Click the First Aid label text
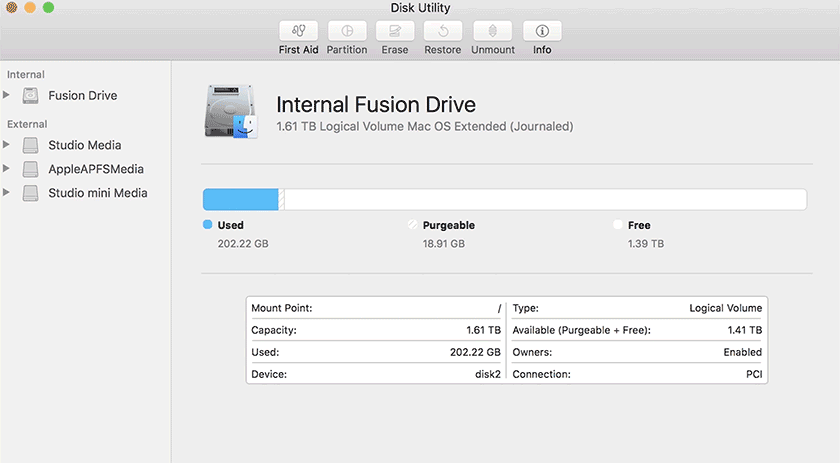Screen dimensions: 840x463 tap(298, 50)
